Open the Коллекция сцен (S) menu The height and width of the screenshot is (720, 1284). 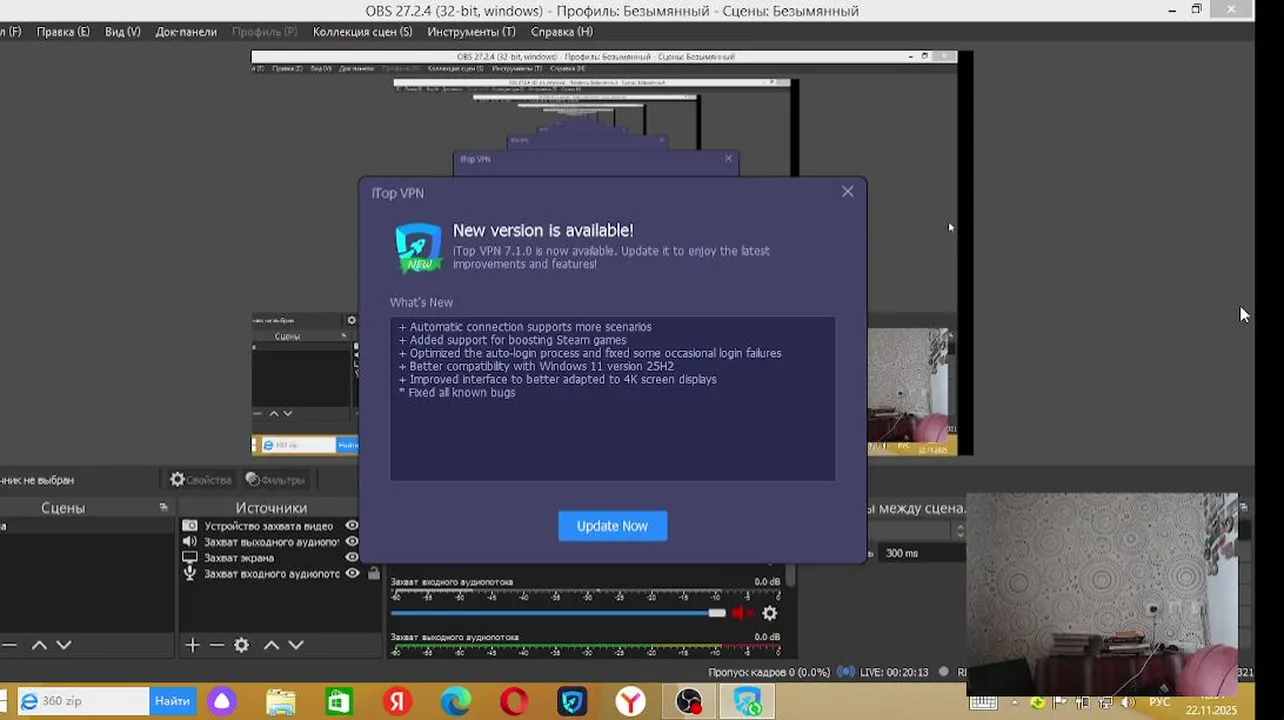pos(362,32)
